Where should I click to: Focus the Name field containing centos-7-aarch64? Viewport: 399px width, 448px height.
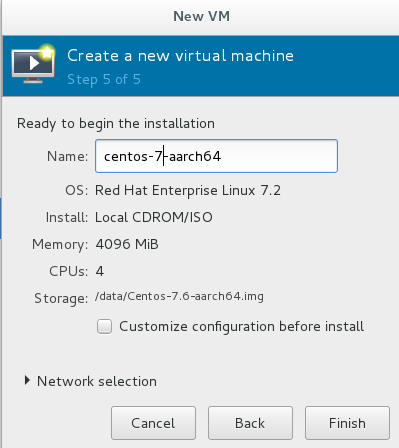(216, 156)
